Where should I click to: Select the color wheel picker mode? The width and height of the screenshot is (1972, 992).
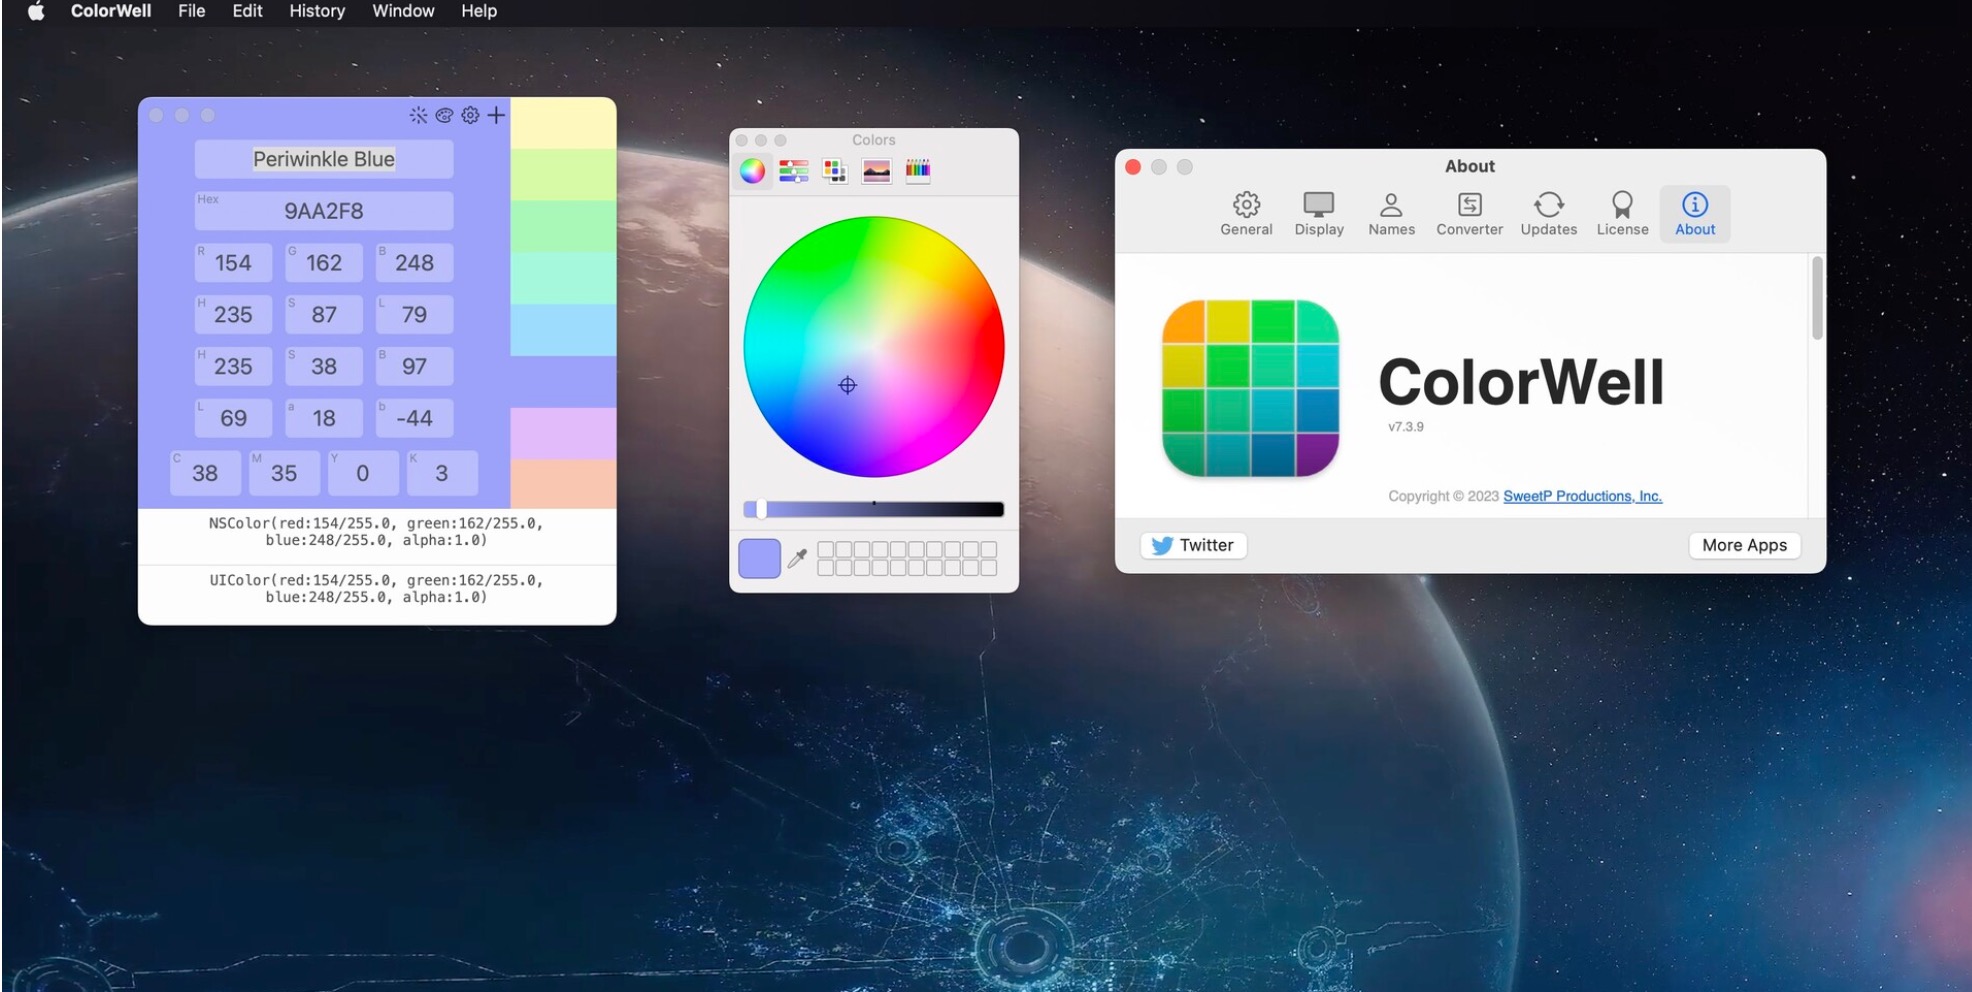752,171
